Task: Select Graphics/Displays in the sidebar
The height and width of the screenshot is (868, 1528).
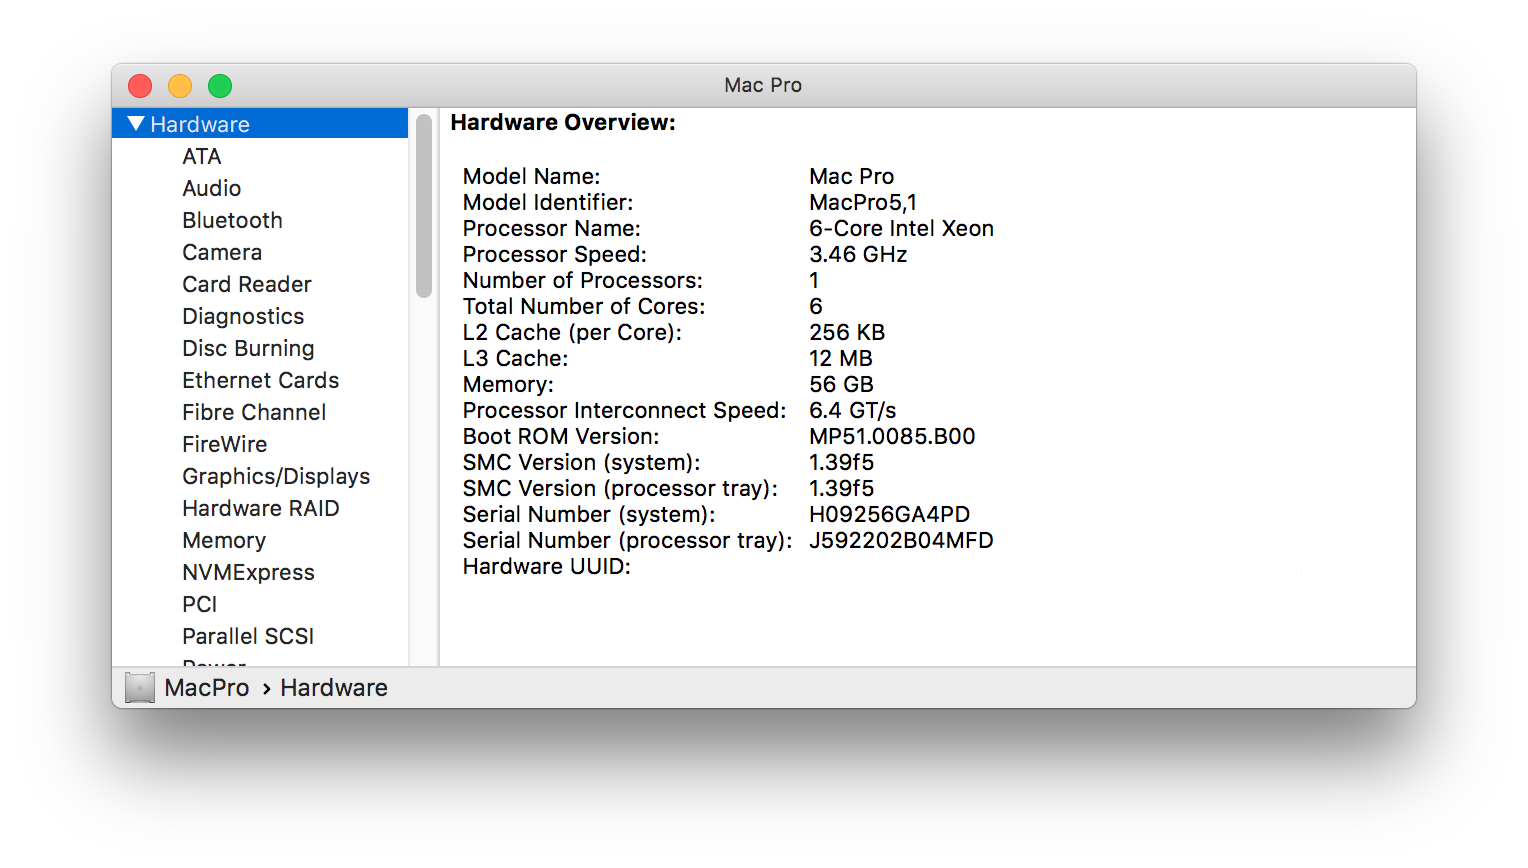Action: 276,476
